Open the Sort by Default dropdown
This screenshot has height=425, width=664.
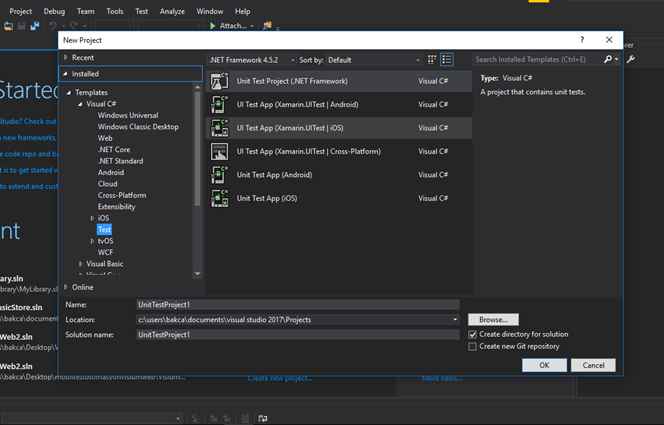click(x=418, y=60)
